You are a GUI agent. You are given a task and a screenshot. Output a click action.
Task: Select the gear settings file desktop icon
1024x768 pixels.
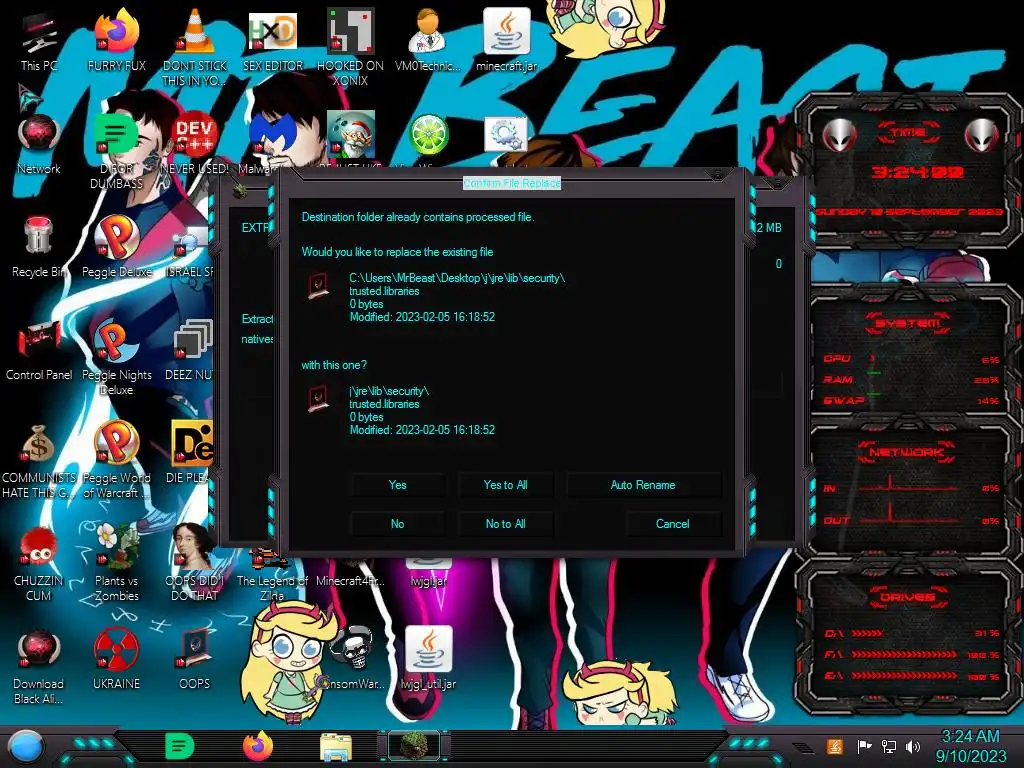click(506, 135)
